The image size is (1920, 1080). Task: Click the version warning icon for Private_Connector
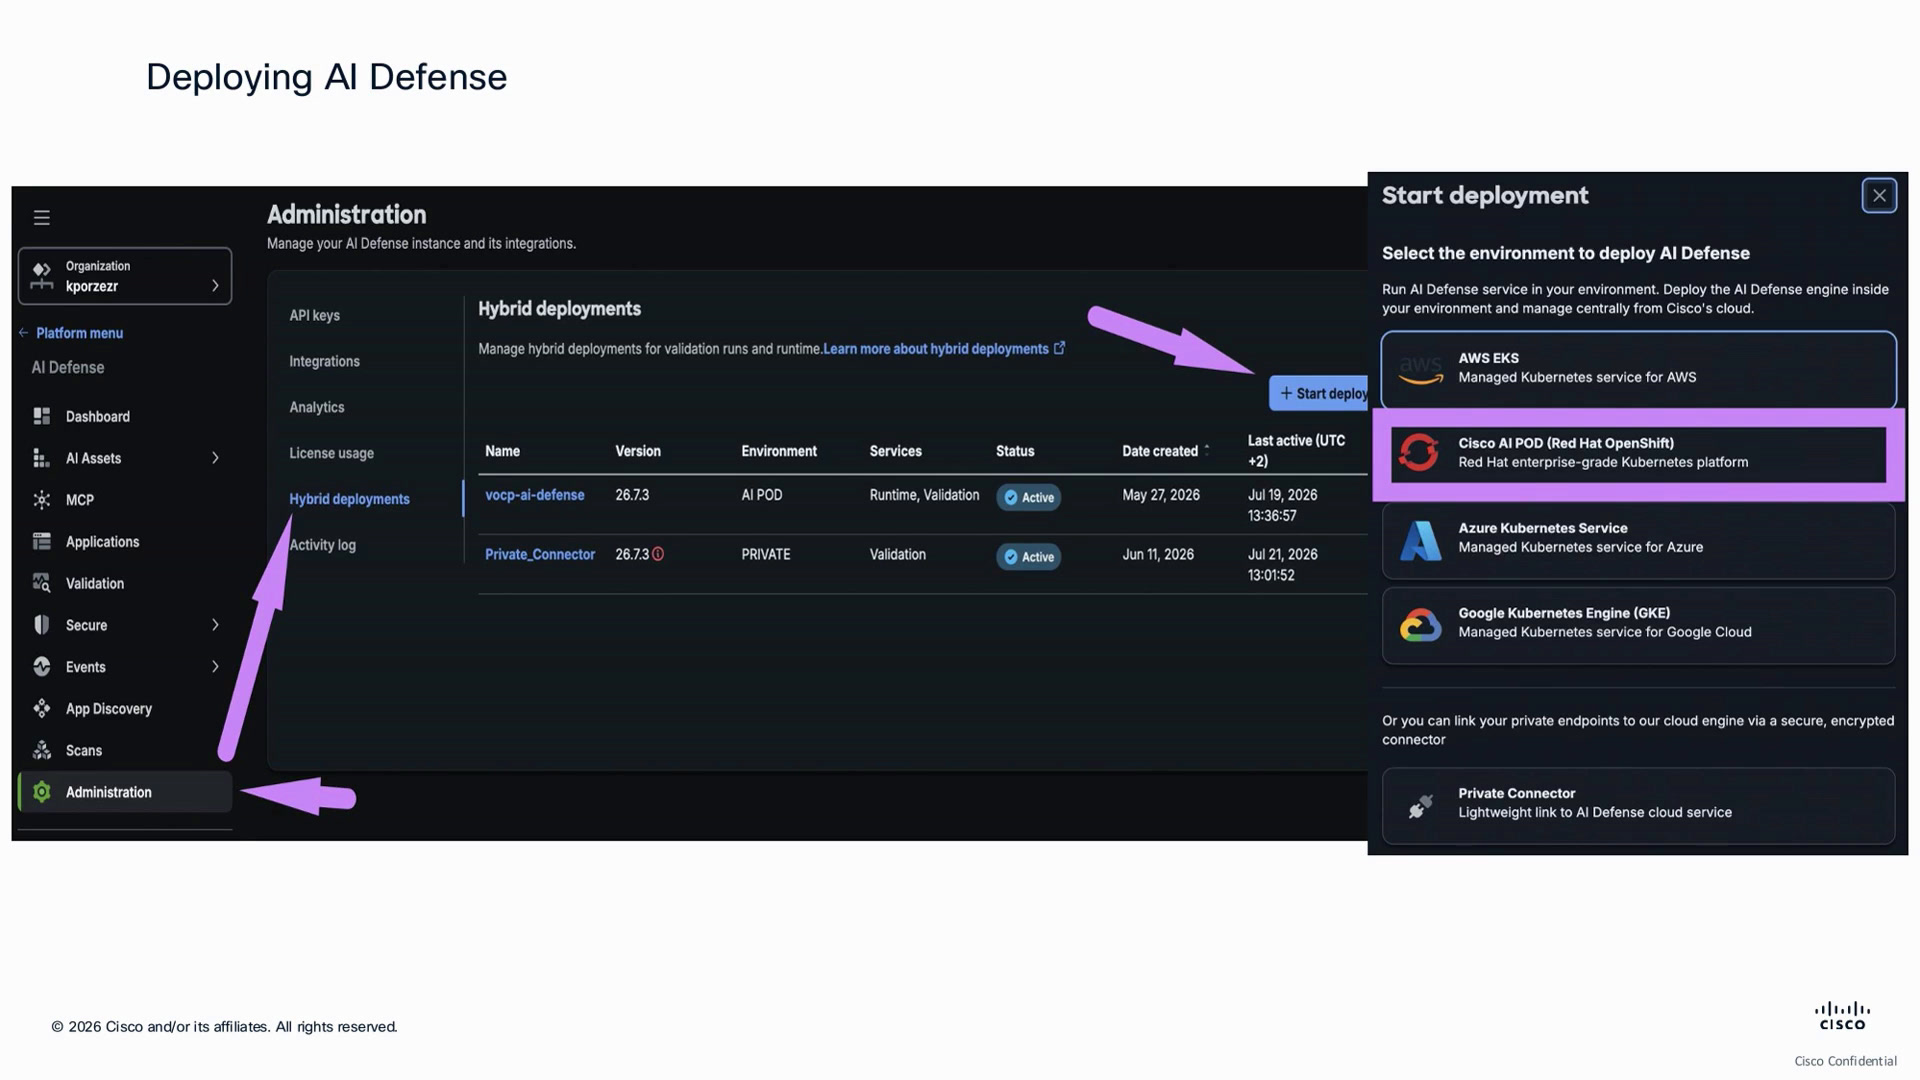click(658, 554)
